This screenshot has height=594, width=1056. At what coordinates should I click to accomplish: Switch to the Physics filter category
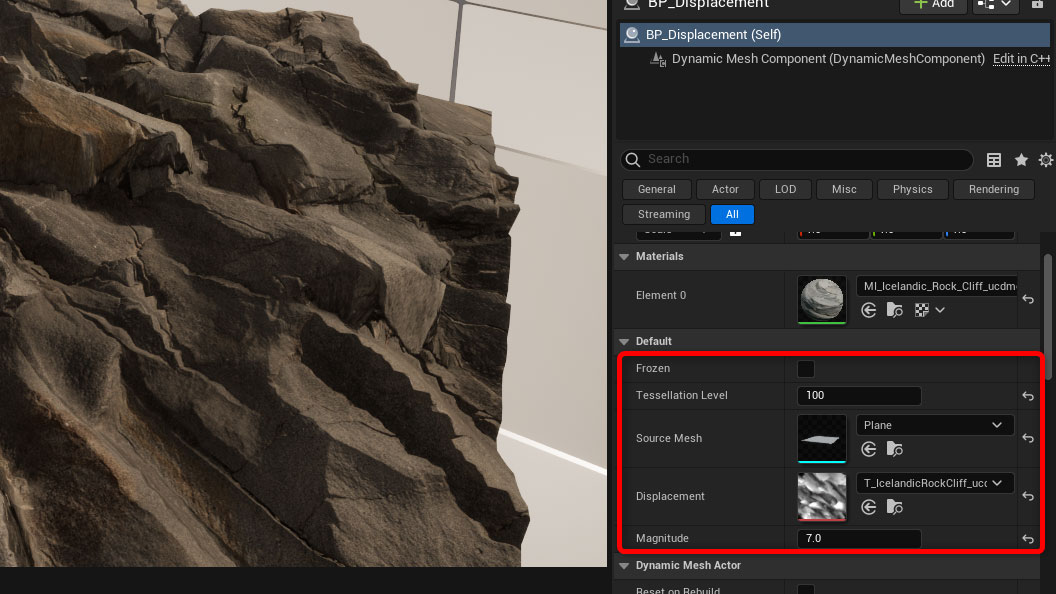click(x=912, y=189)
